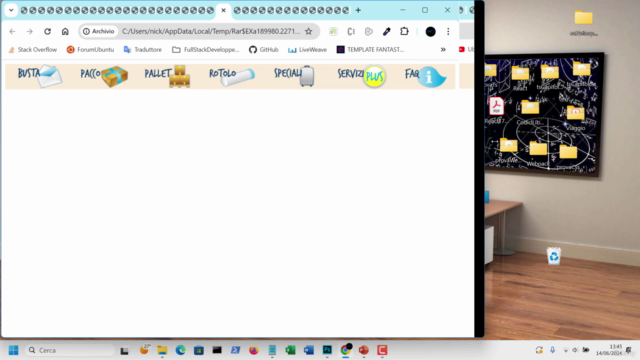The width and height of the screenshot is (640, 360).
Task: Go forward with the browser forward arrow
Action: coord(29,31)
